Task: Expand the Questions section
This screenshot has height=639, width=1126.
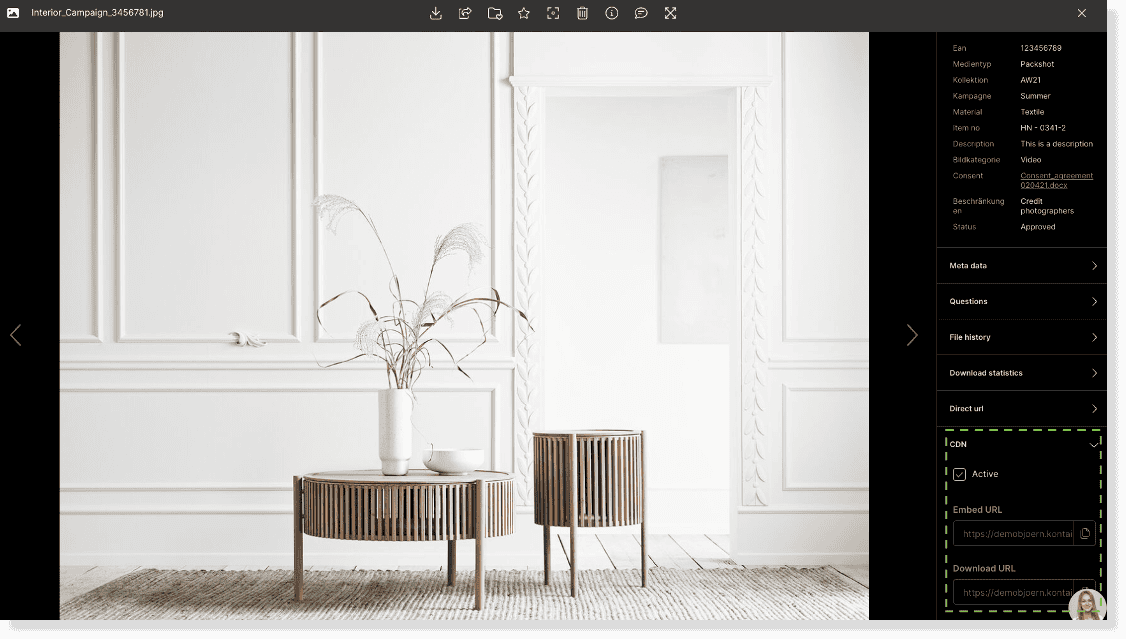Action: click(x=1021, y=302)
